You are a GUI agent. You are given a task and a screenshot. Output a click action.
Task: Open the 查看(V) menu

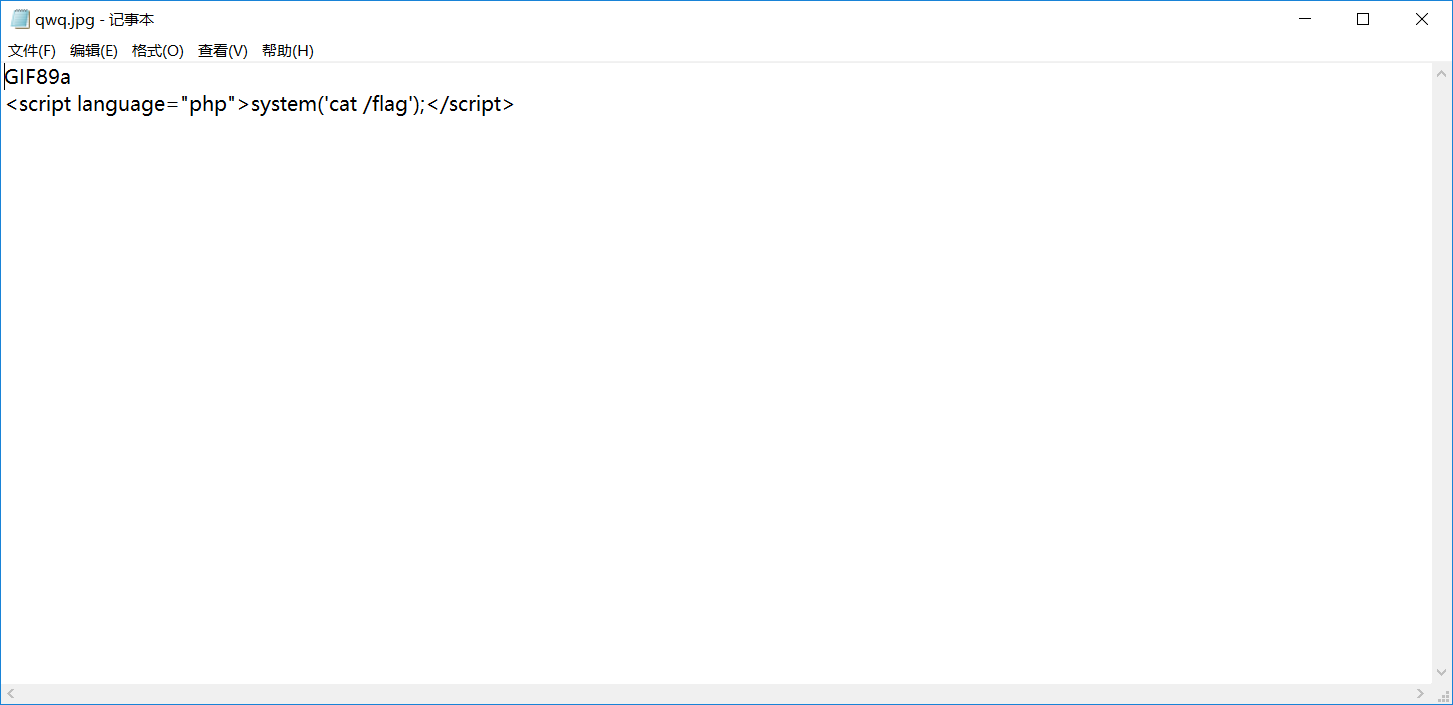[223, 51]
